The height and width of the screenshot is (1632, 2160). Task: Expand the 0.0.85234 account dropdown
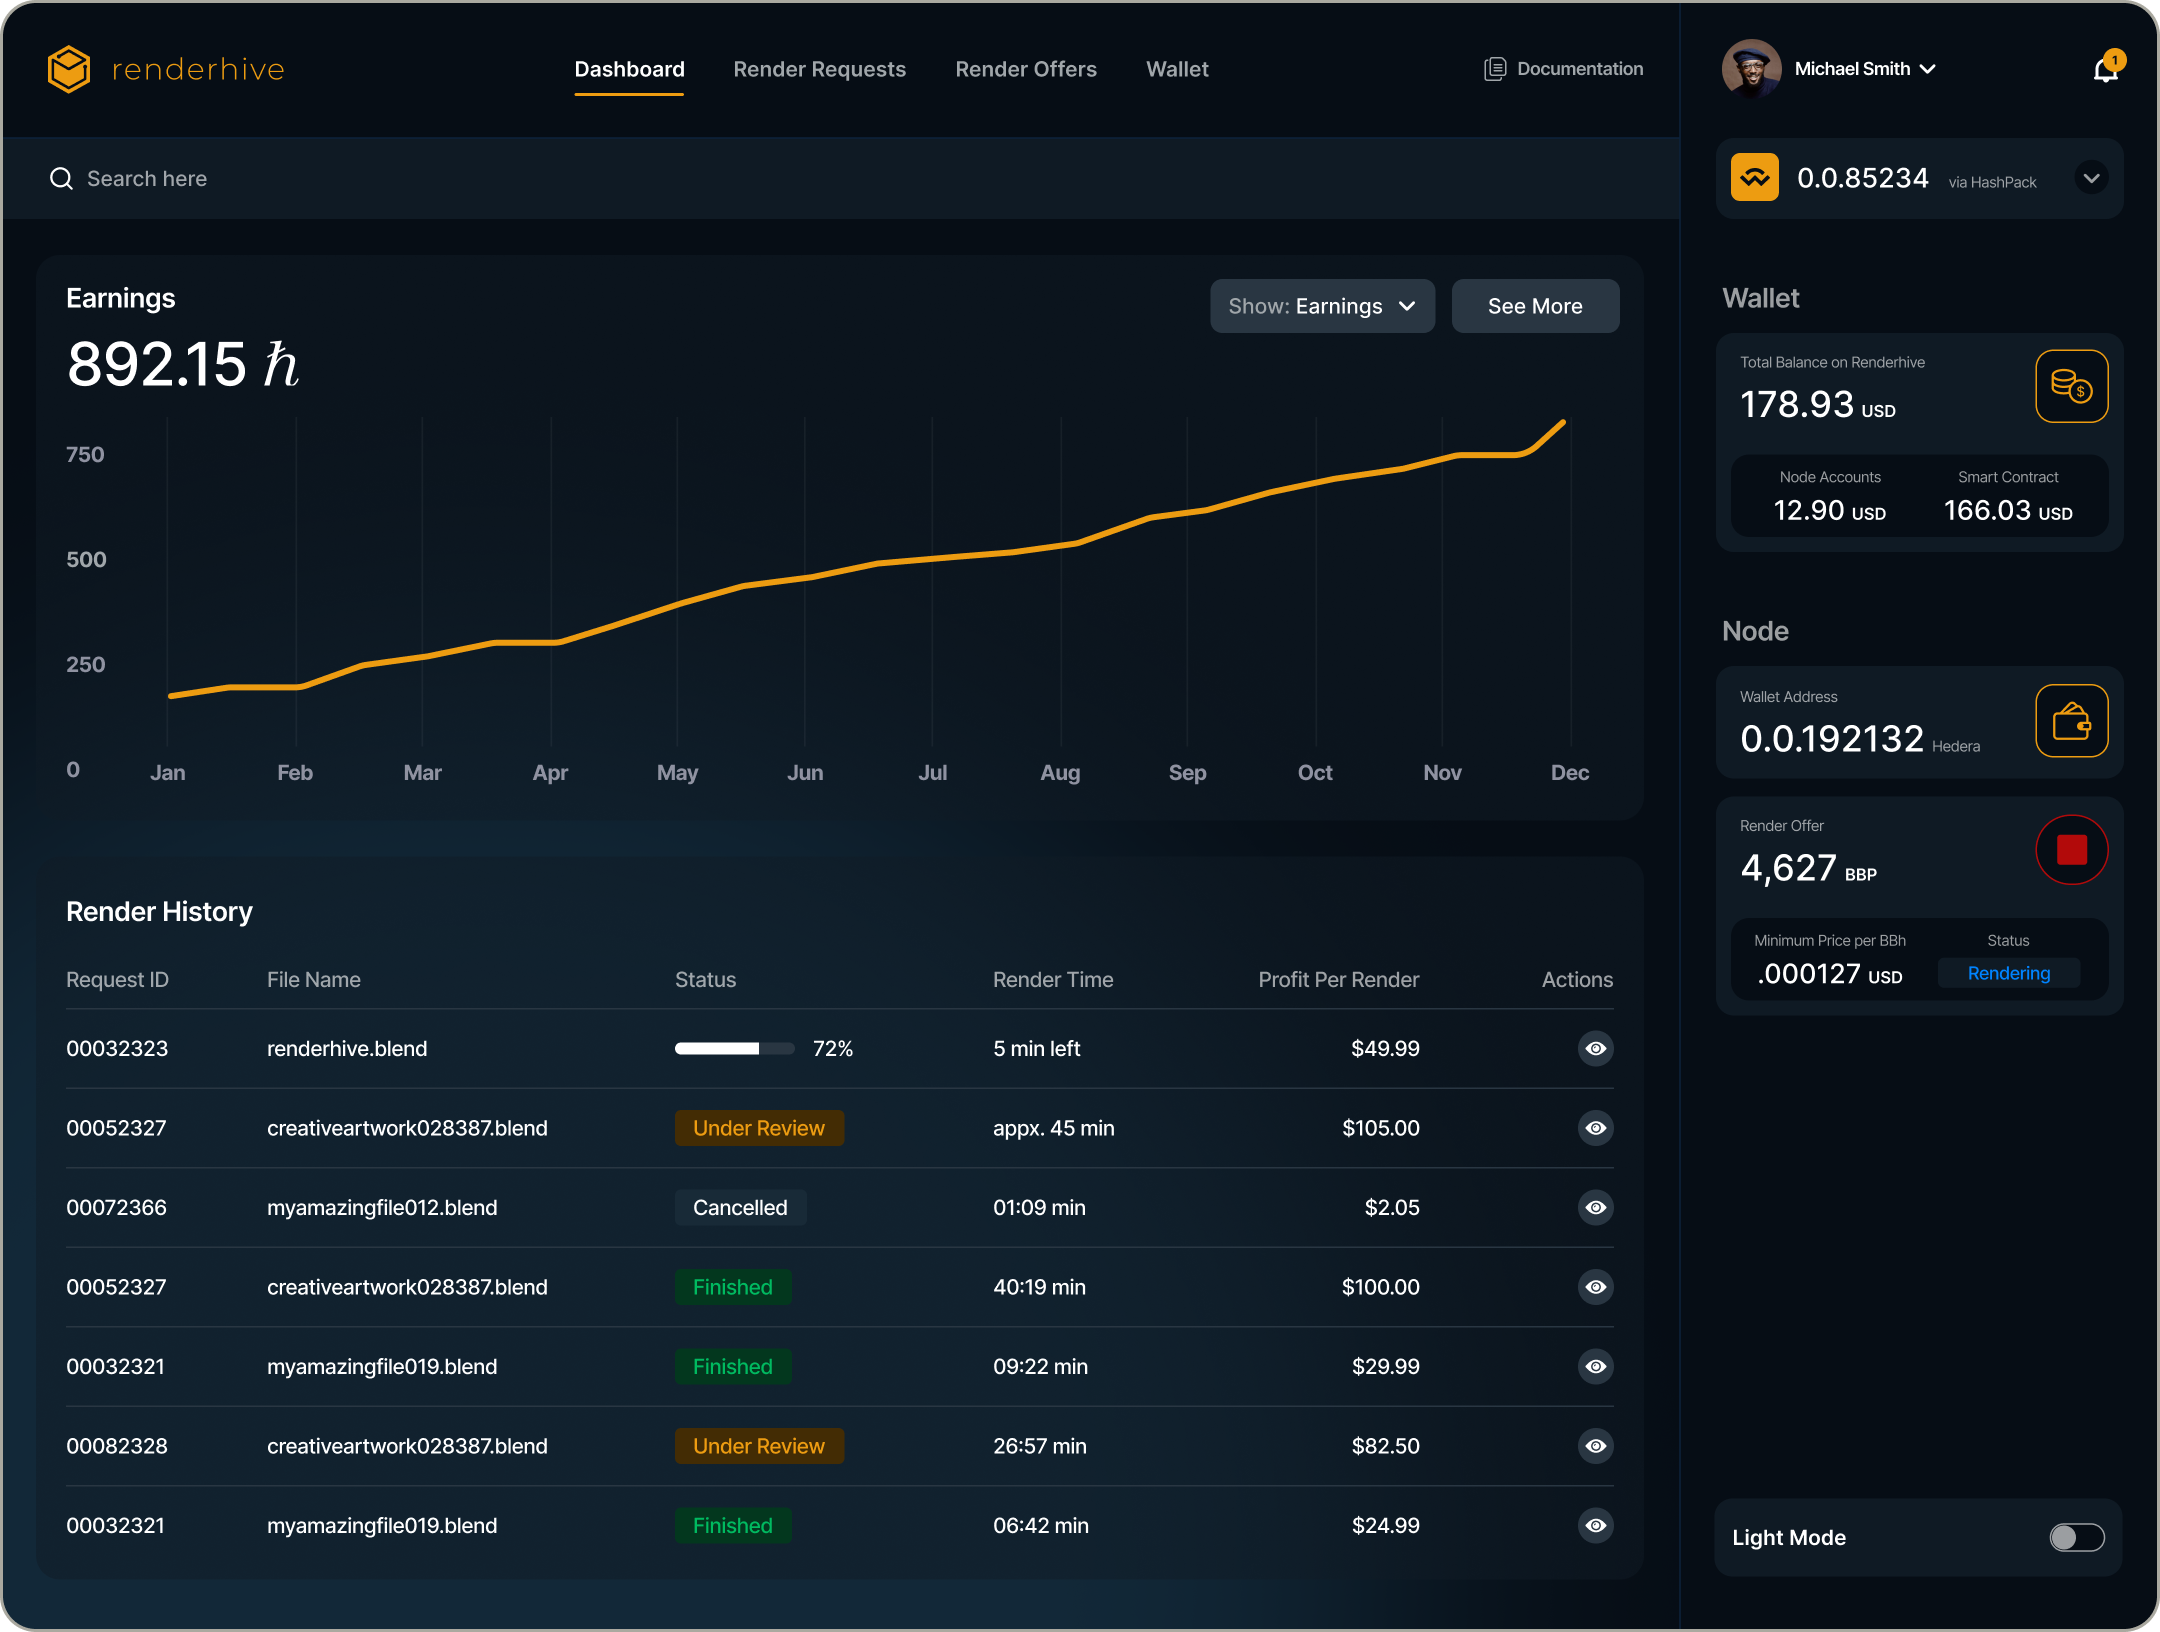click(2092, 178)
